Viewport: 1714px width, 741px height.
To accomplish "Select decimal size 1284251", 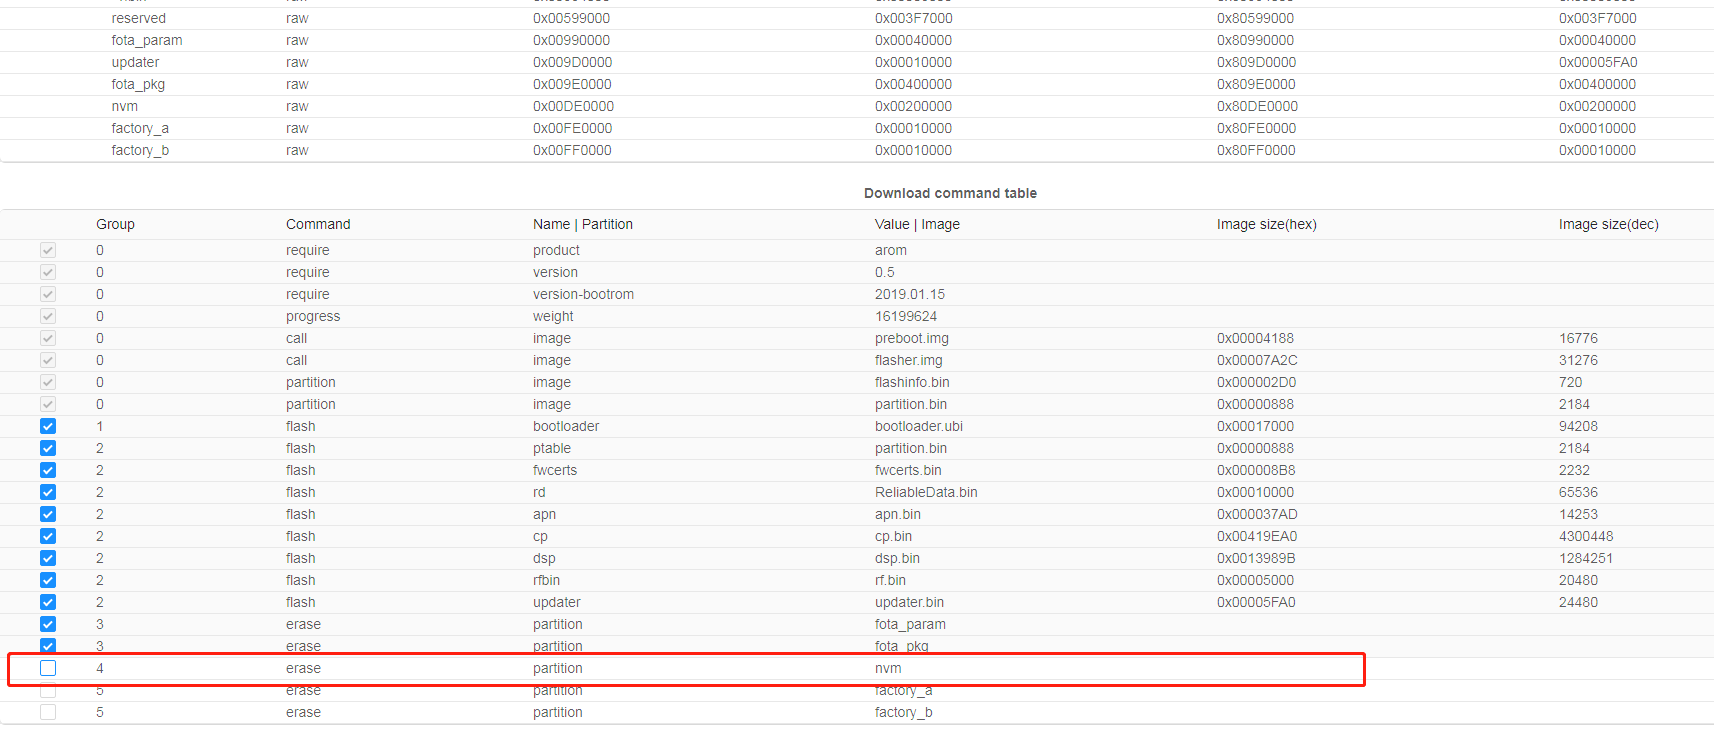I will (1586, 558).
